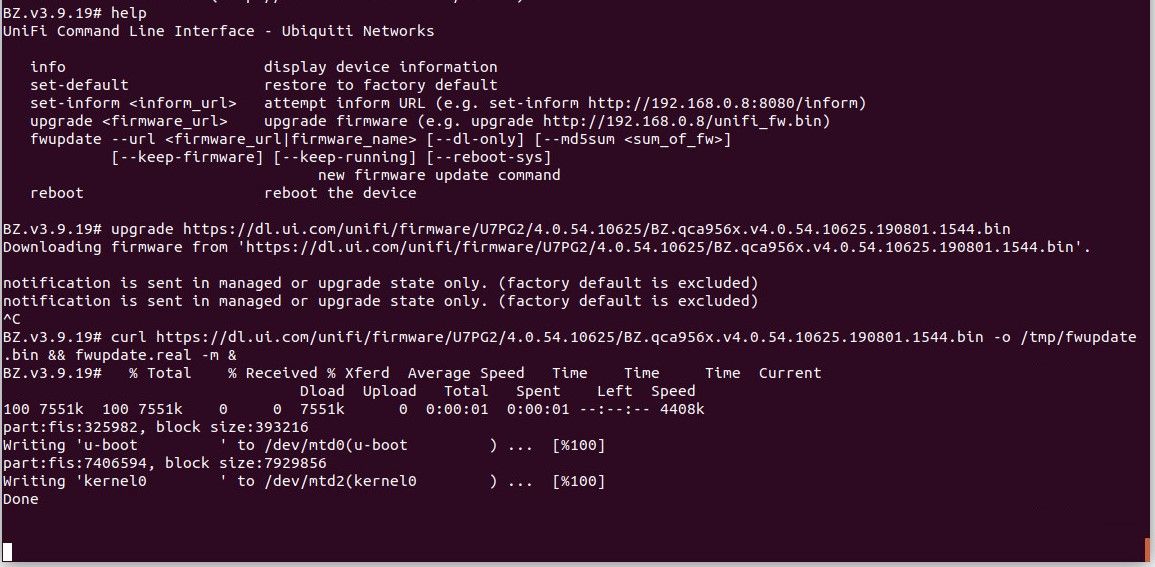The height and width of the screenshot is (567, 1155).
Task: Click the [%100] progress on the u-boot line
Action: coord(579,445)
